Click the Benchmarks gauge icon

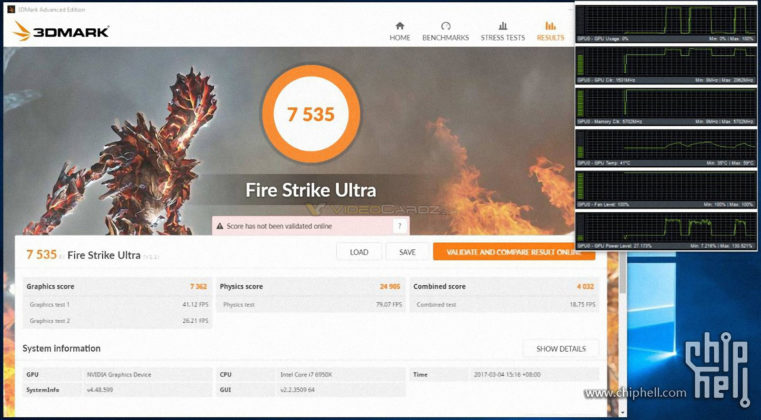click(445, 25)
